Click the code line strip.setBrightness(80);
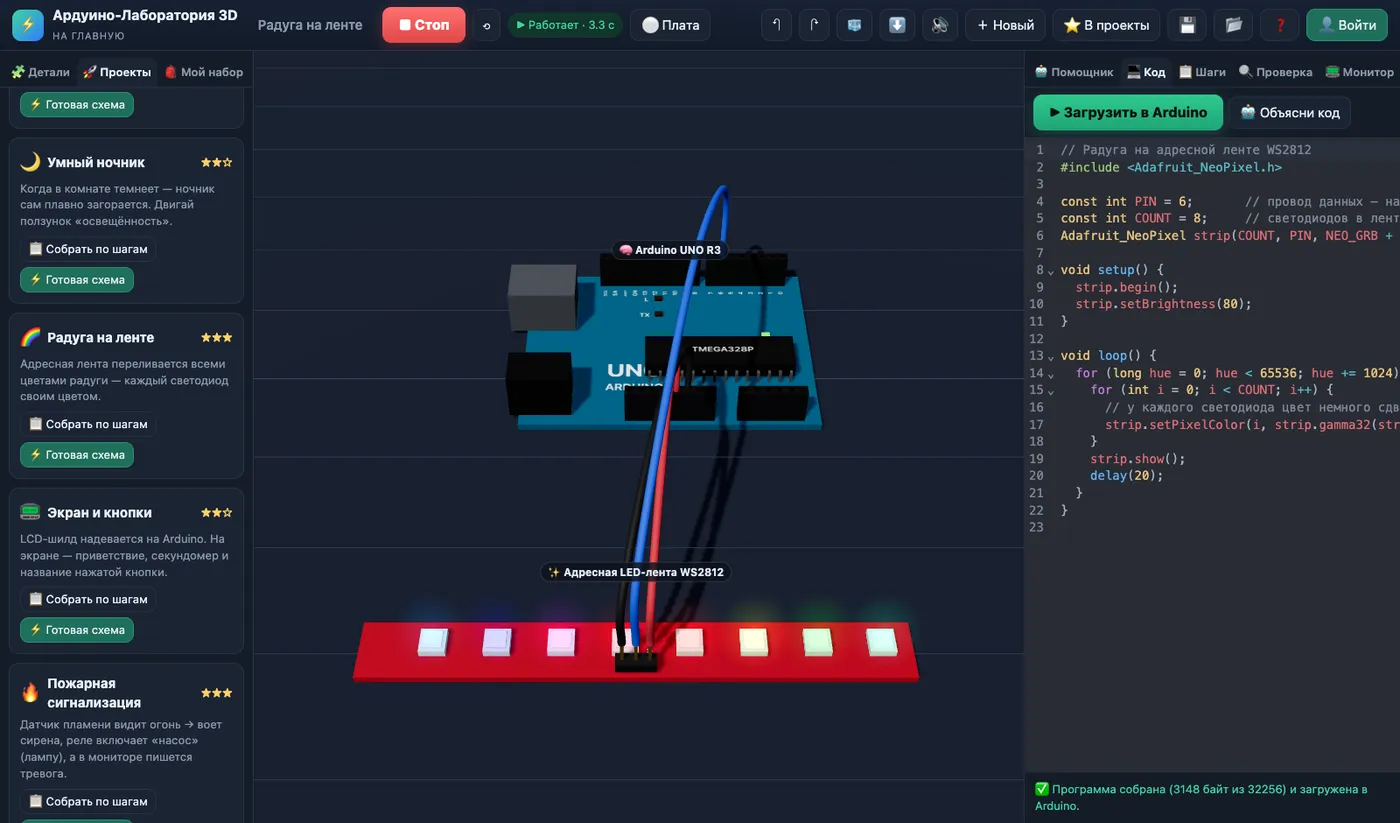Viewport: 1400px width, 823px height. 1164,304
